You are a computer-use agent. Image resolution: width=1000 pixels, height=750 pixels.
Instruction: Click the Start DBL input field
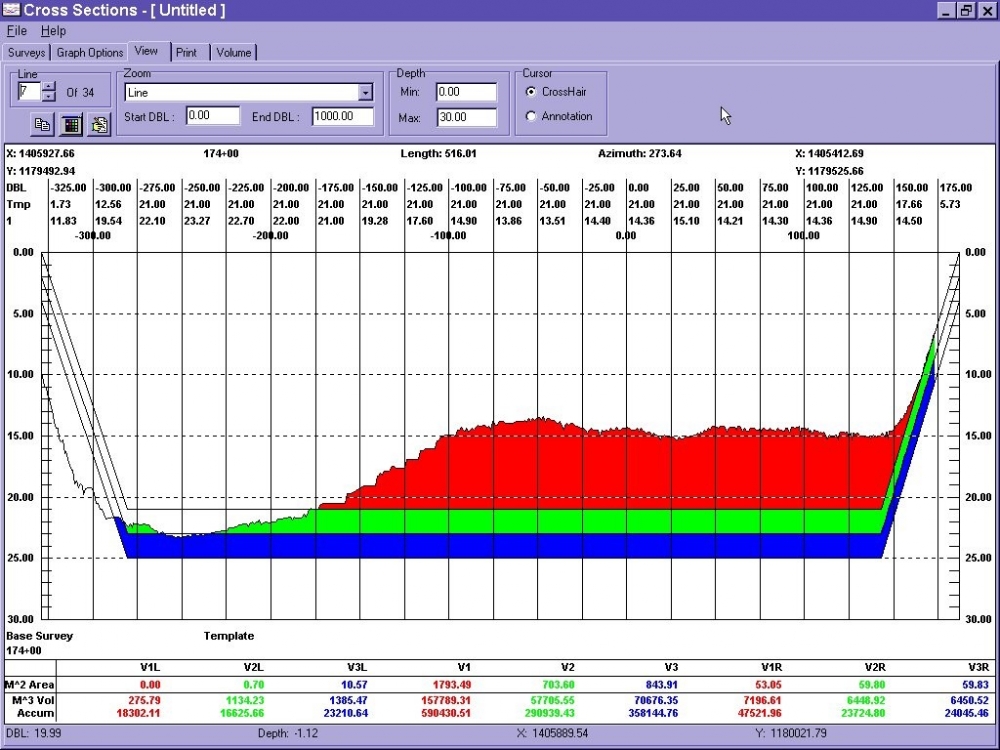click(x=213, y=115)
